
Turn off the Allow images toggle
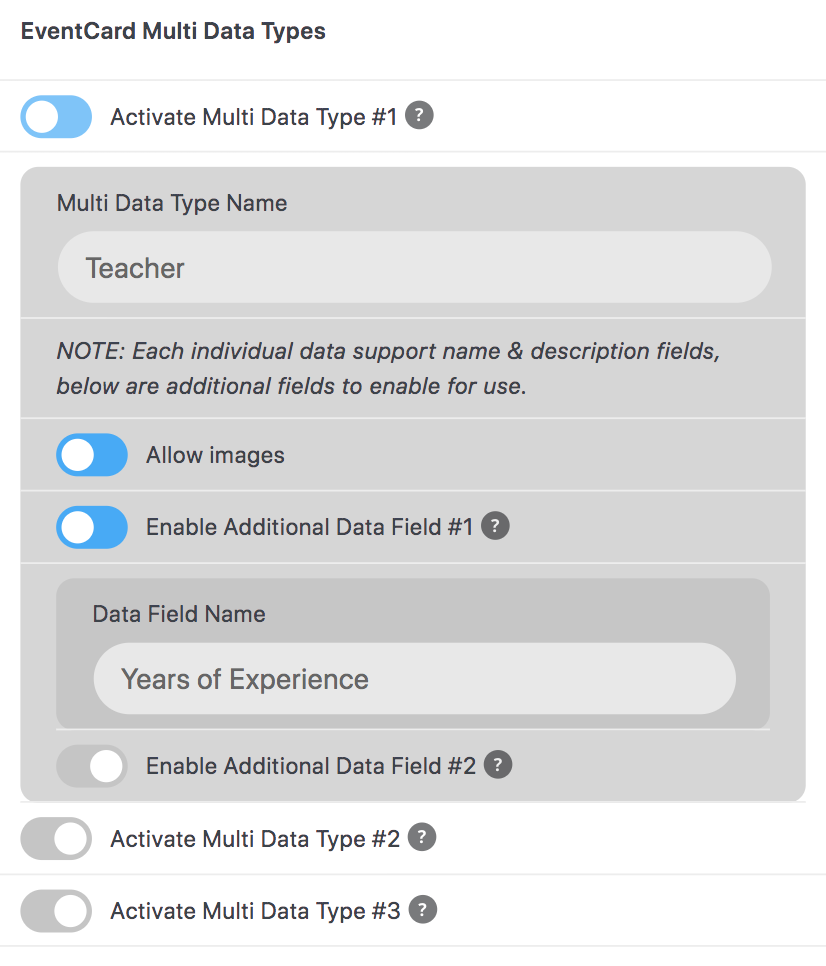coord(92,455)
